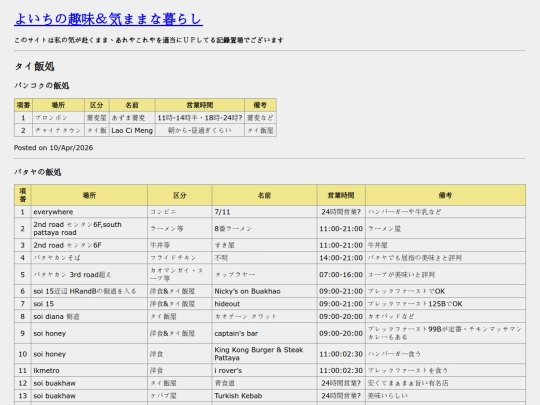Screen dimensions: 540x405
Task: Click the 'Turkish Kebab' name cell
Action: pyautogui.click(x=264, y=396)
